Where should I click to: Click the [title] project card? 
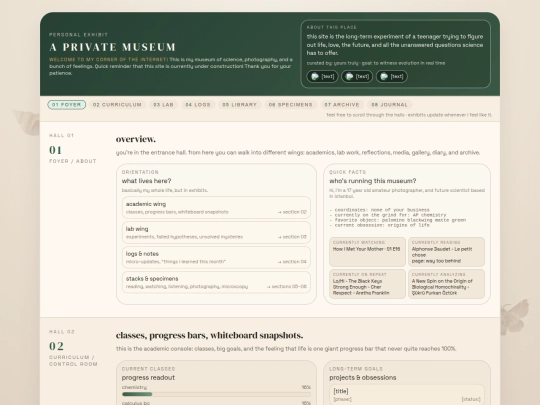click(407, 395)
